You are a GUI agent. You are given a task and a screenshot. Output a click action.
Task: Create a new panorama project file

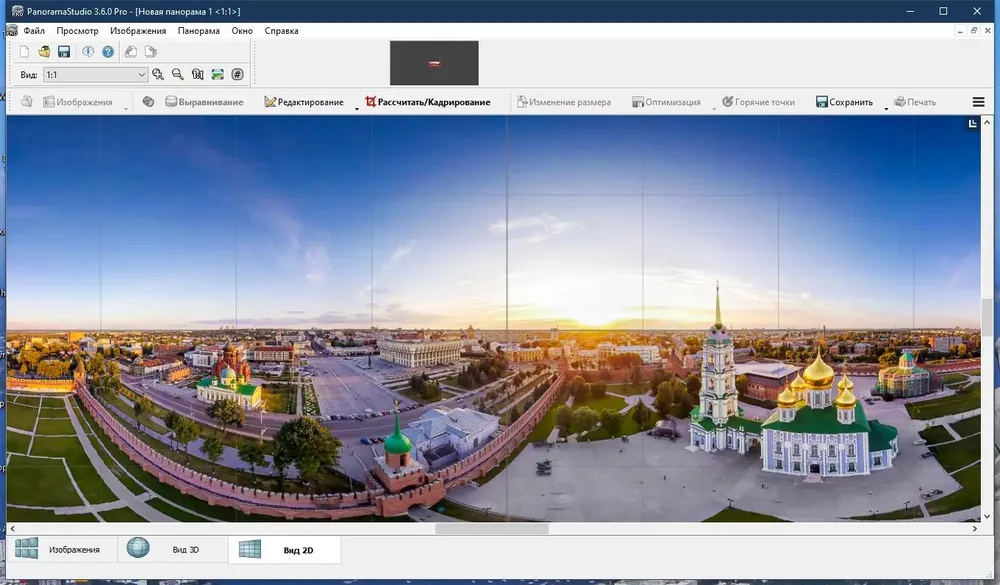(x=24, y=52)
